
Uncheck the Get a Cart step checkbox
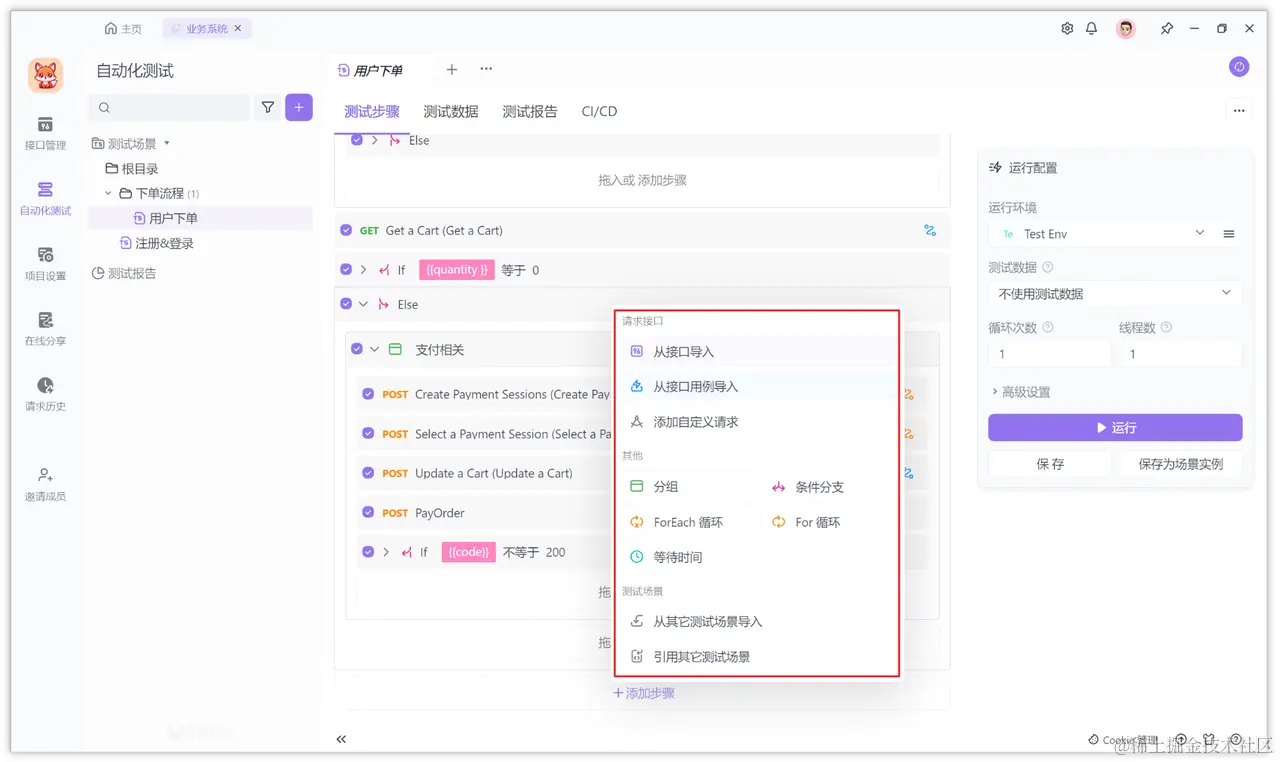coord(345,230)
